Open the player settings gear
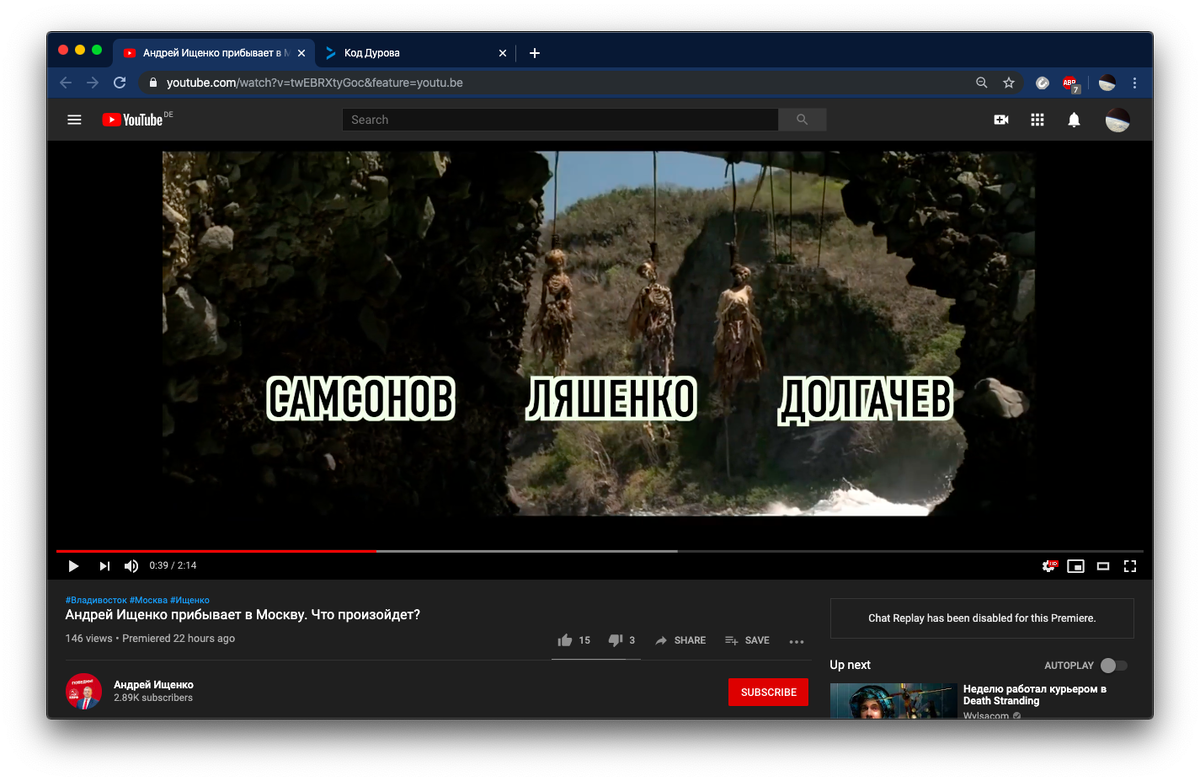The image size is (1200, 781). 1049,566
